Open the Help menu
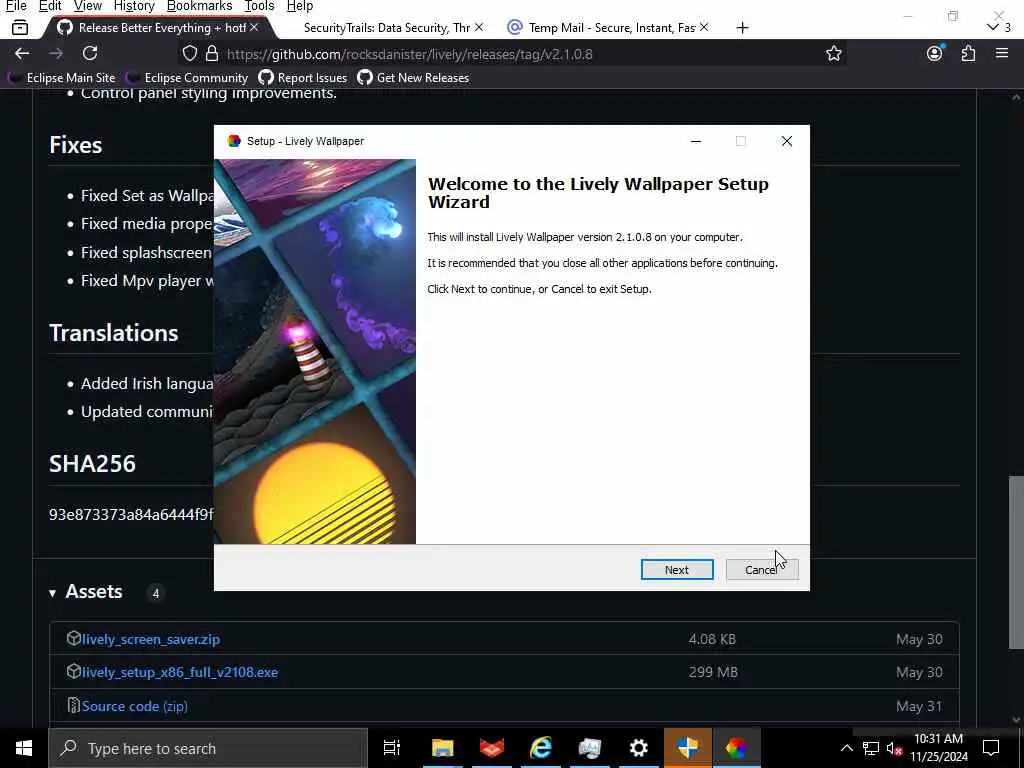 coord(300,6)
